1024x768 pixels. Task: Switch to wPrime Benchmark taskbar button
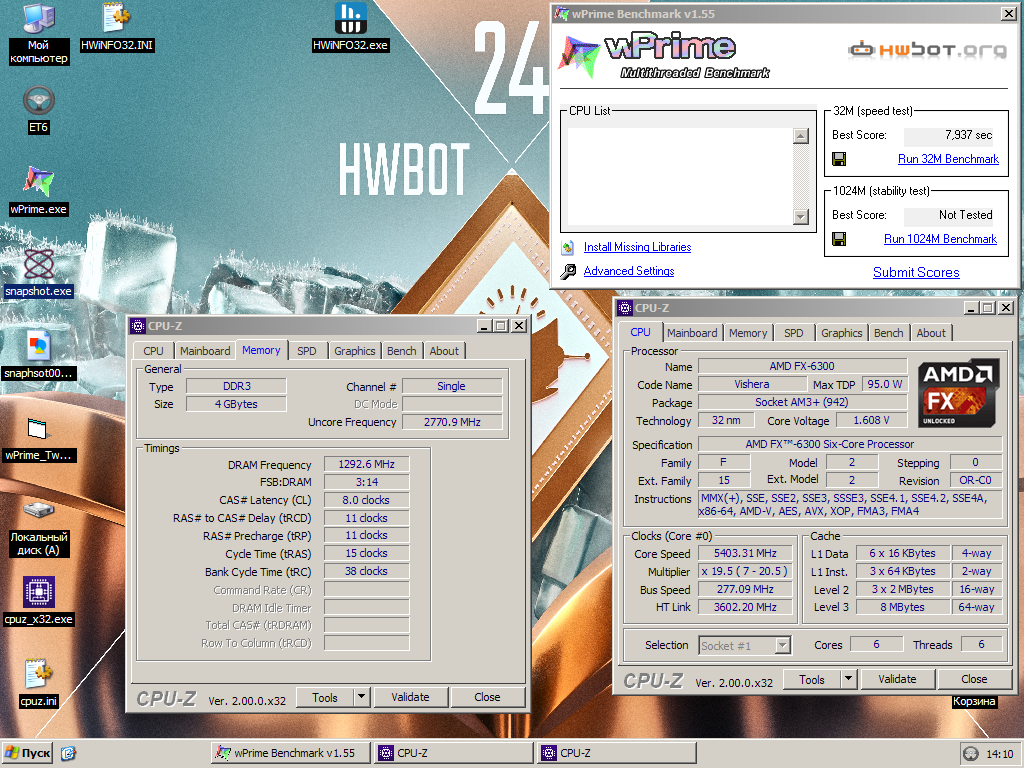pyautogui.click(x=291, y=753)
